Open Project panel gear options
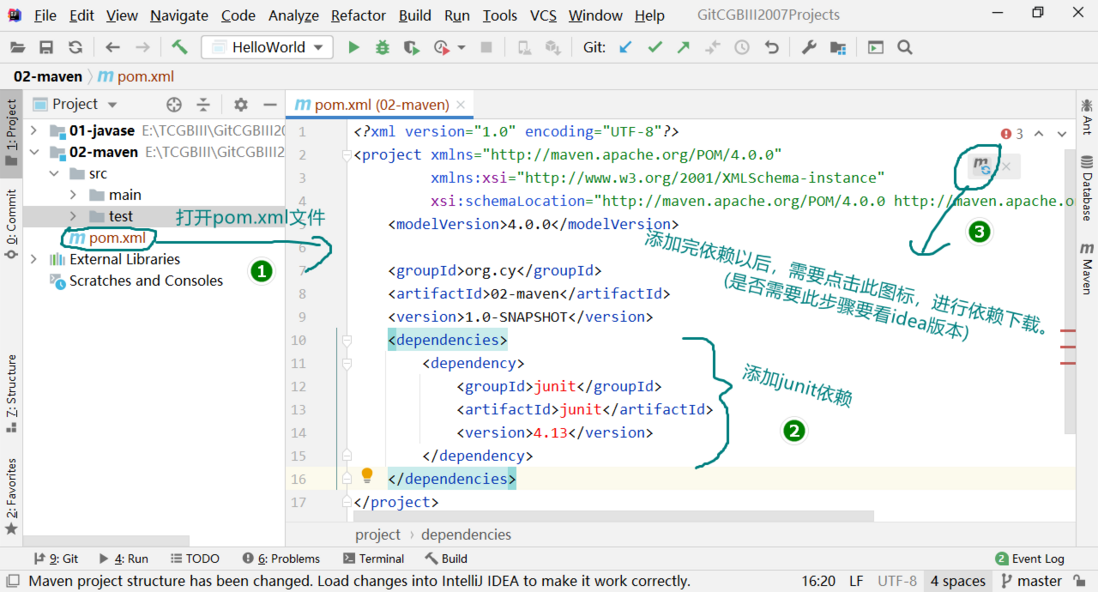The width and height of the screenshot is (1098, 592). tap(241, 104)
